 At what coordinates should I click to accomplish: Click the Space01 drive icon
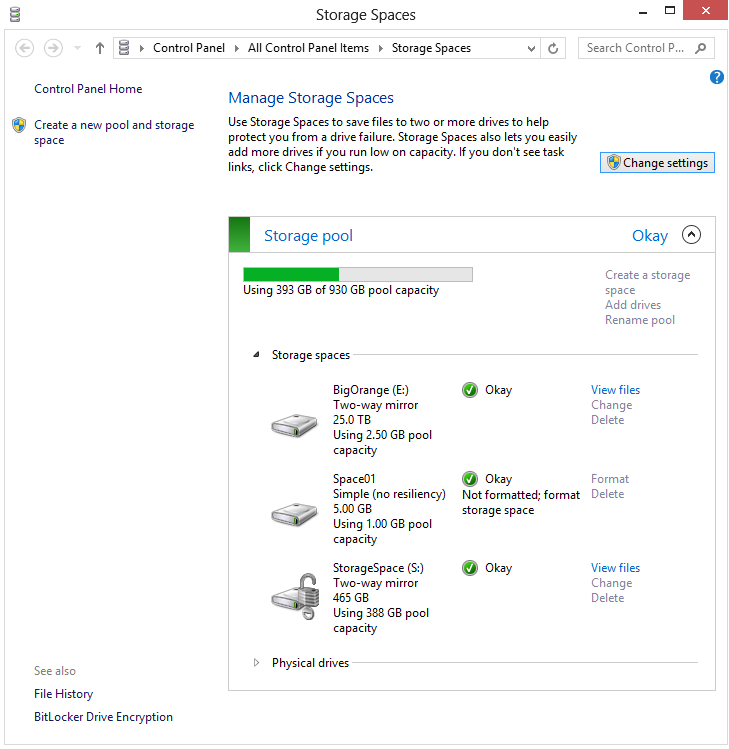click(x=294, y=514)
